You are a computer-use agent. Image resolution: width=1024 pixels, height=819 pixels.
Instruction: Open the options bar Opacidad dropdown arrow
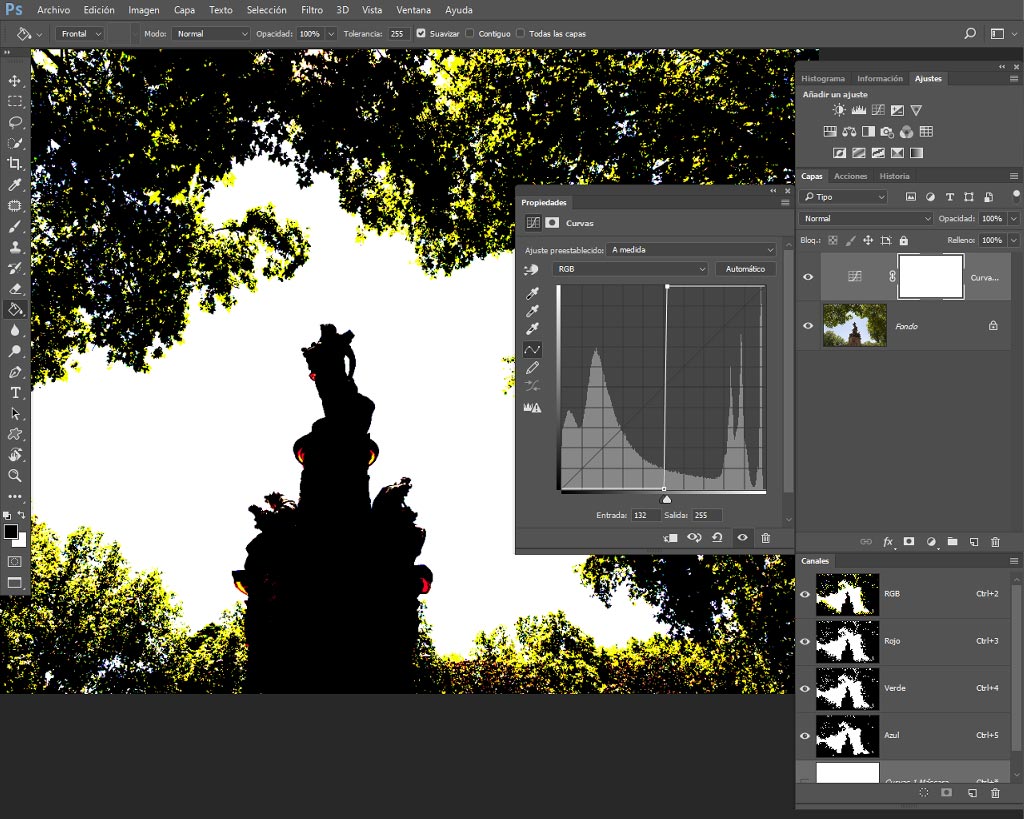point(331,33)
